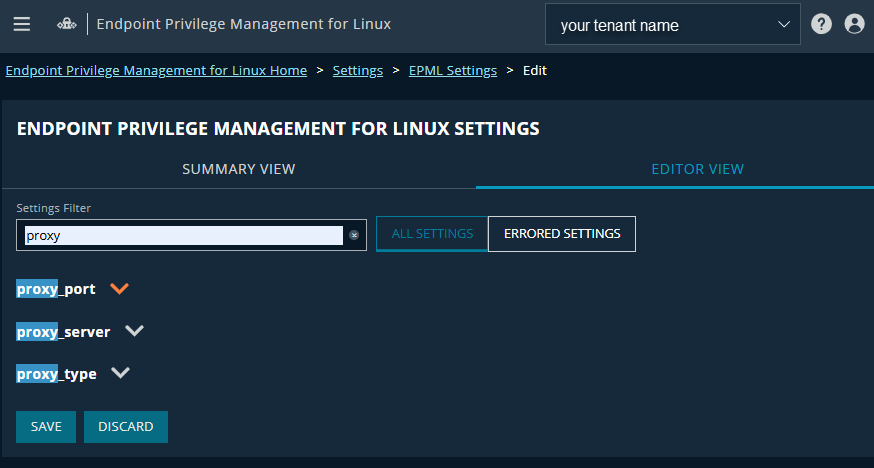Image resolution: width=874 pixels, height=468 pixels.
Task: Show Errored Settings filter tab
Action: coord(562,233)
